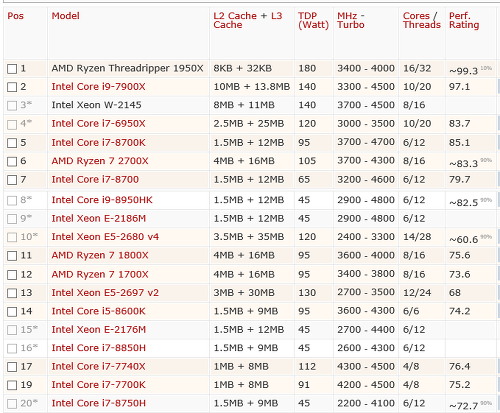Check the box for position 5 i7-8700K
The height and width of the screenshot is (413, 500).
tap(12, 143)
